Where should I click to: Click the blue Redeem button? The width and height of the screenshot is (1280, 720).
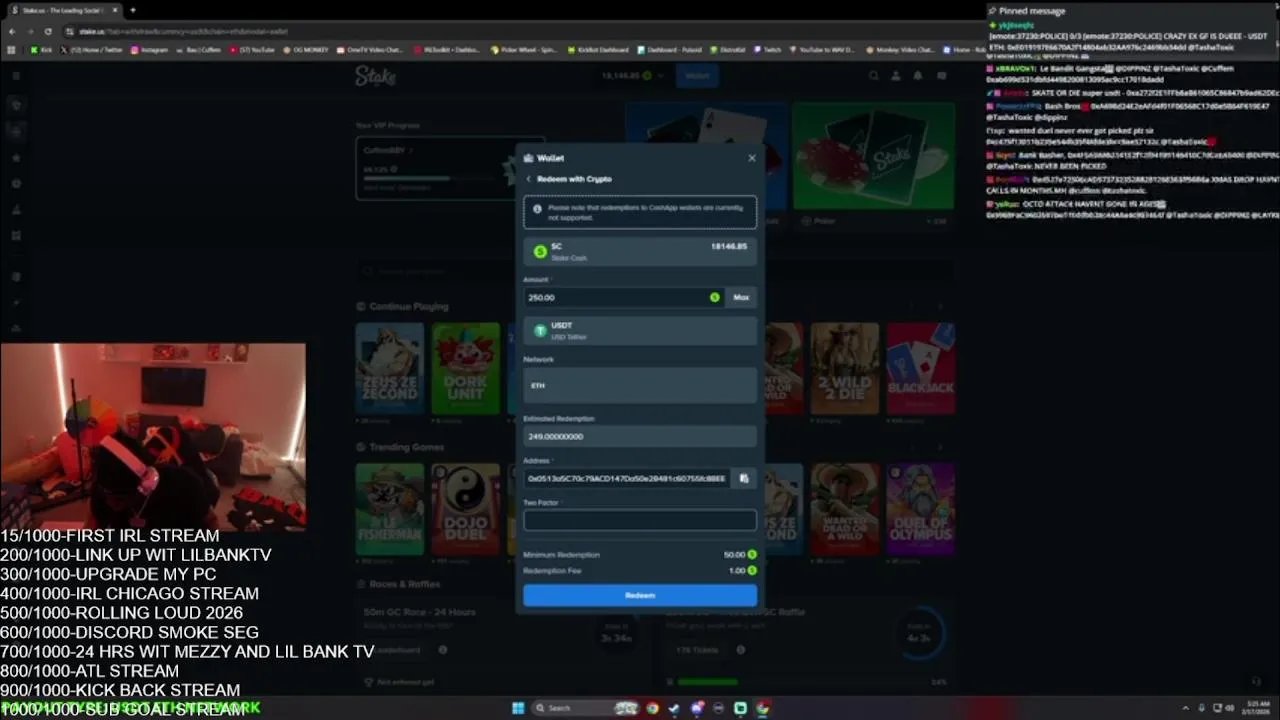pos(640,595)
